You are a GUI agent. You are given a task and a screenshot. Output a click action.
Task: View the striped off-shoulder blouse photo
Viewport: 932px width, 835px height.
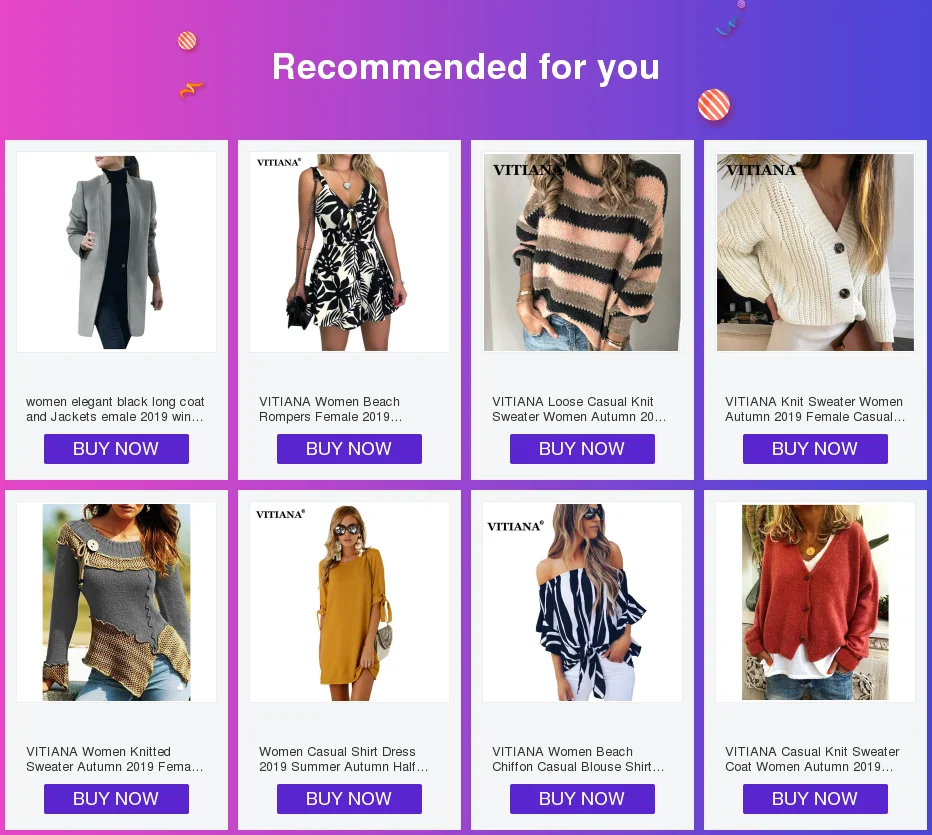(582, 602)
